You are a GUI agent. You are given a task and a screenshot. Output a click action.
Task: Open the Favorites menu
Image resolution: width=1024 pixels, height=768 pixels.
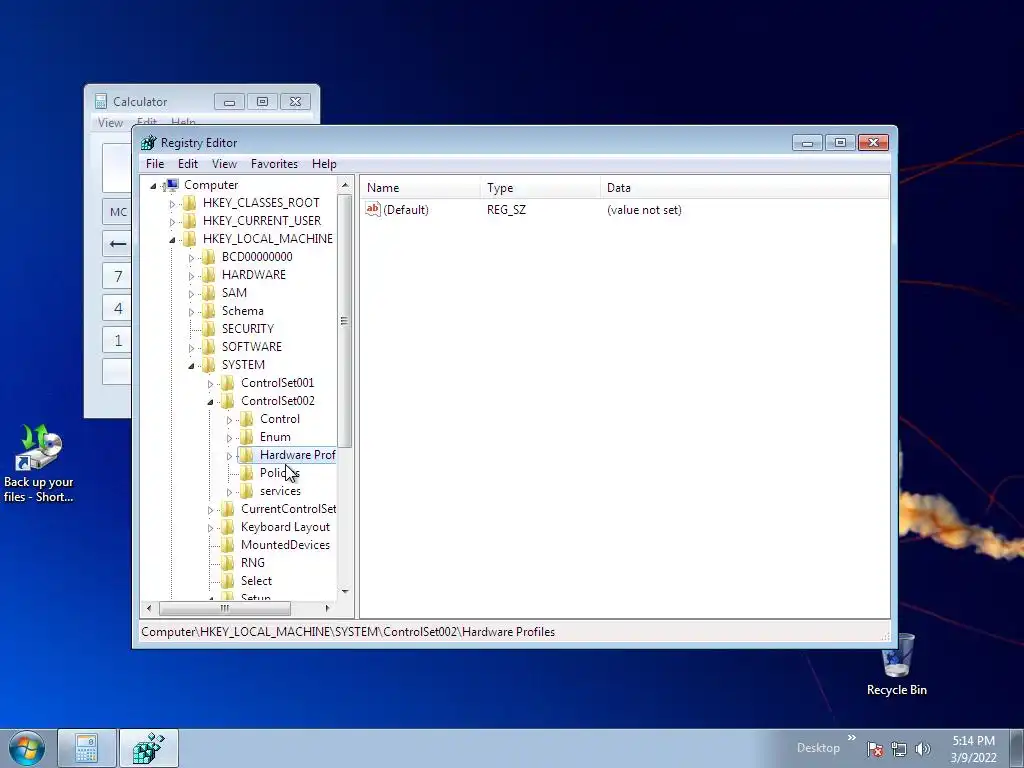[274, 164]
